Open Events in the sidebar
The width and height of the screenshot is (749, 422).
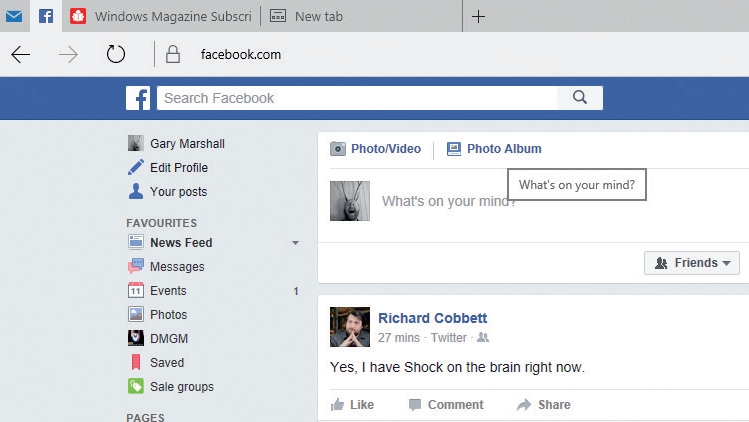click(x=168, y=291)
